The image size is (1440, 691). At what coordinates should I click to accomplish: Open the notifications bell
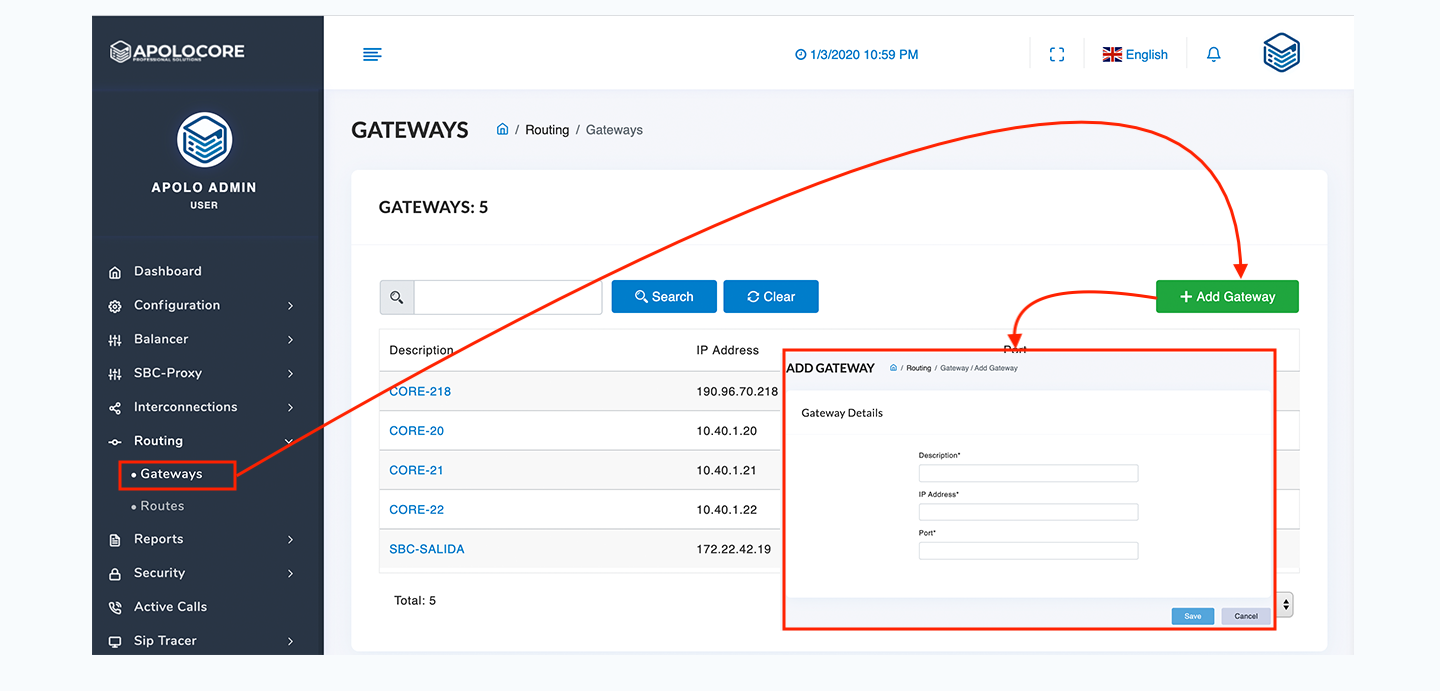click(x=1213, y=54)
